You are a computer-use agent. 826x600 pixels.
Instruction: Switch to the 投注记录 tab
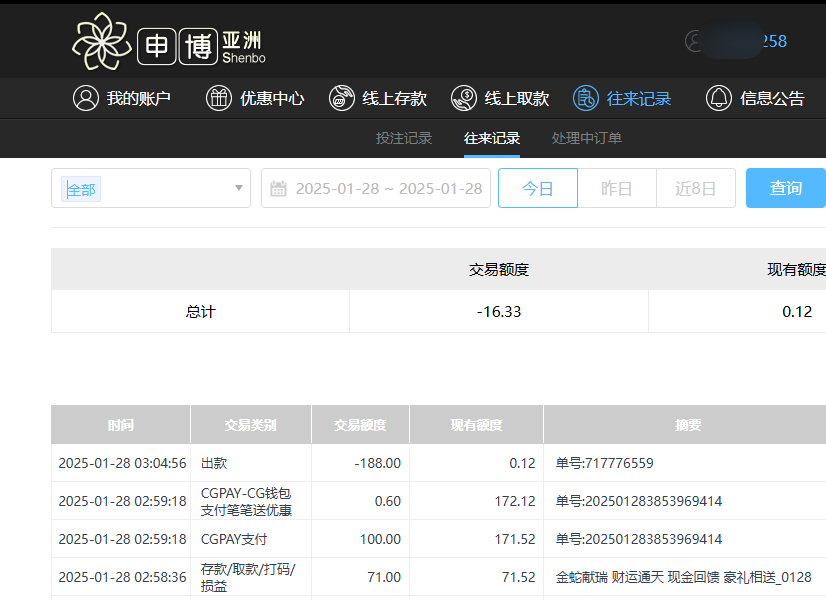(404, 139)
